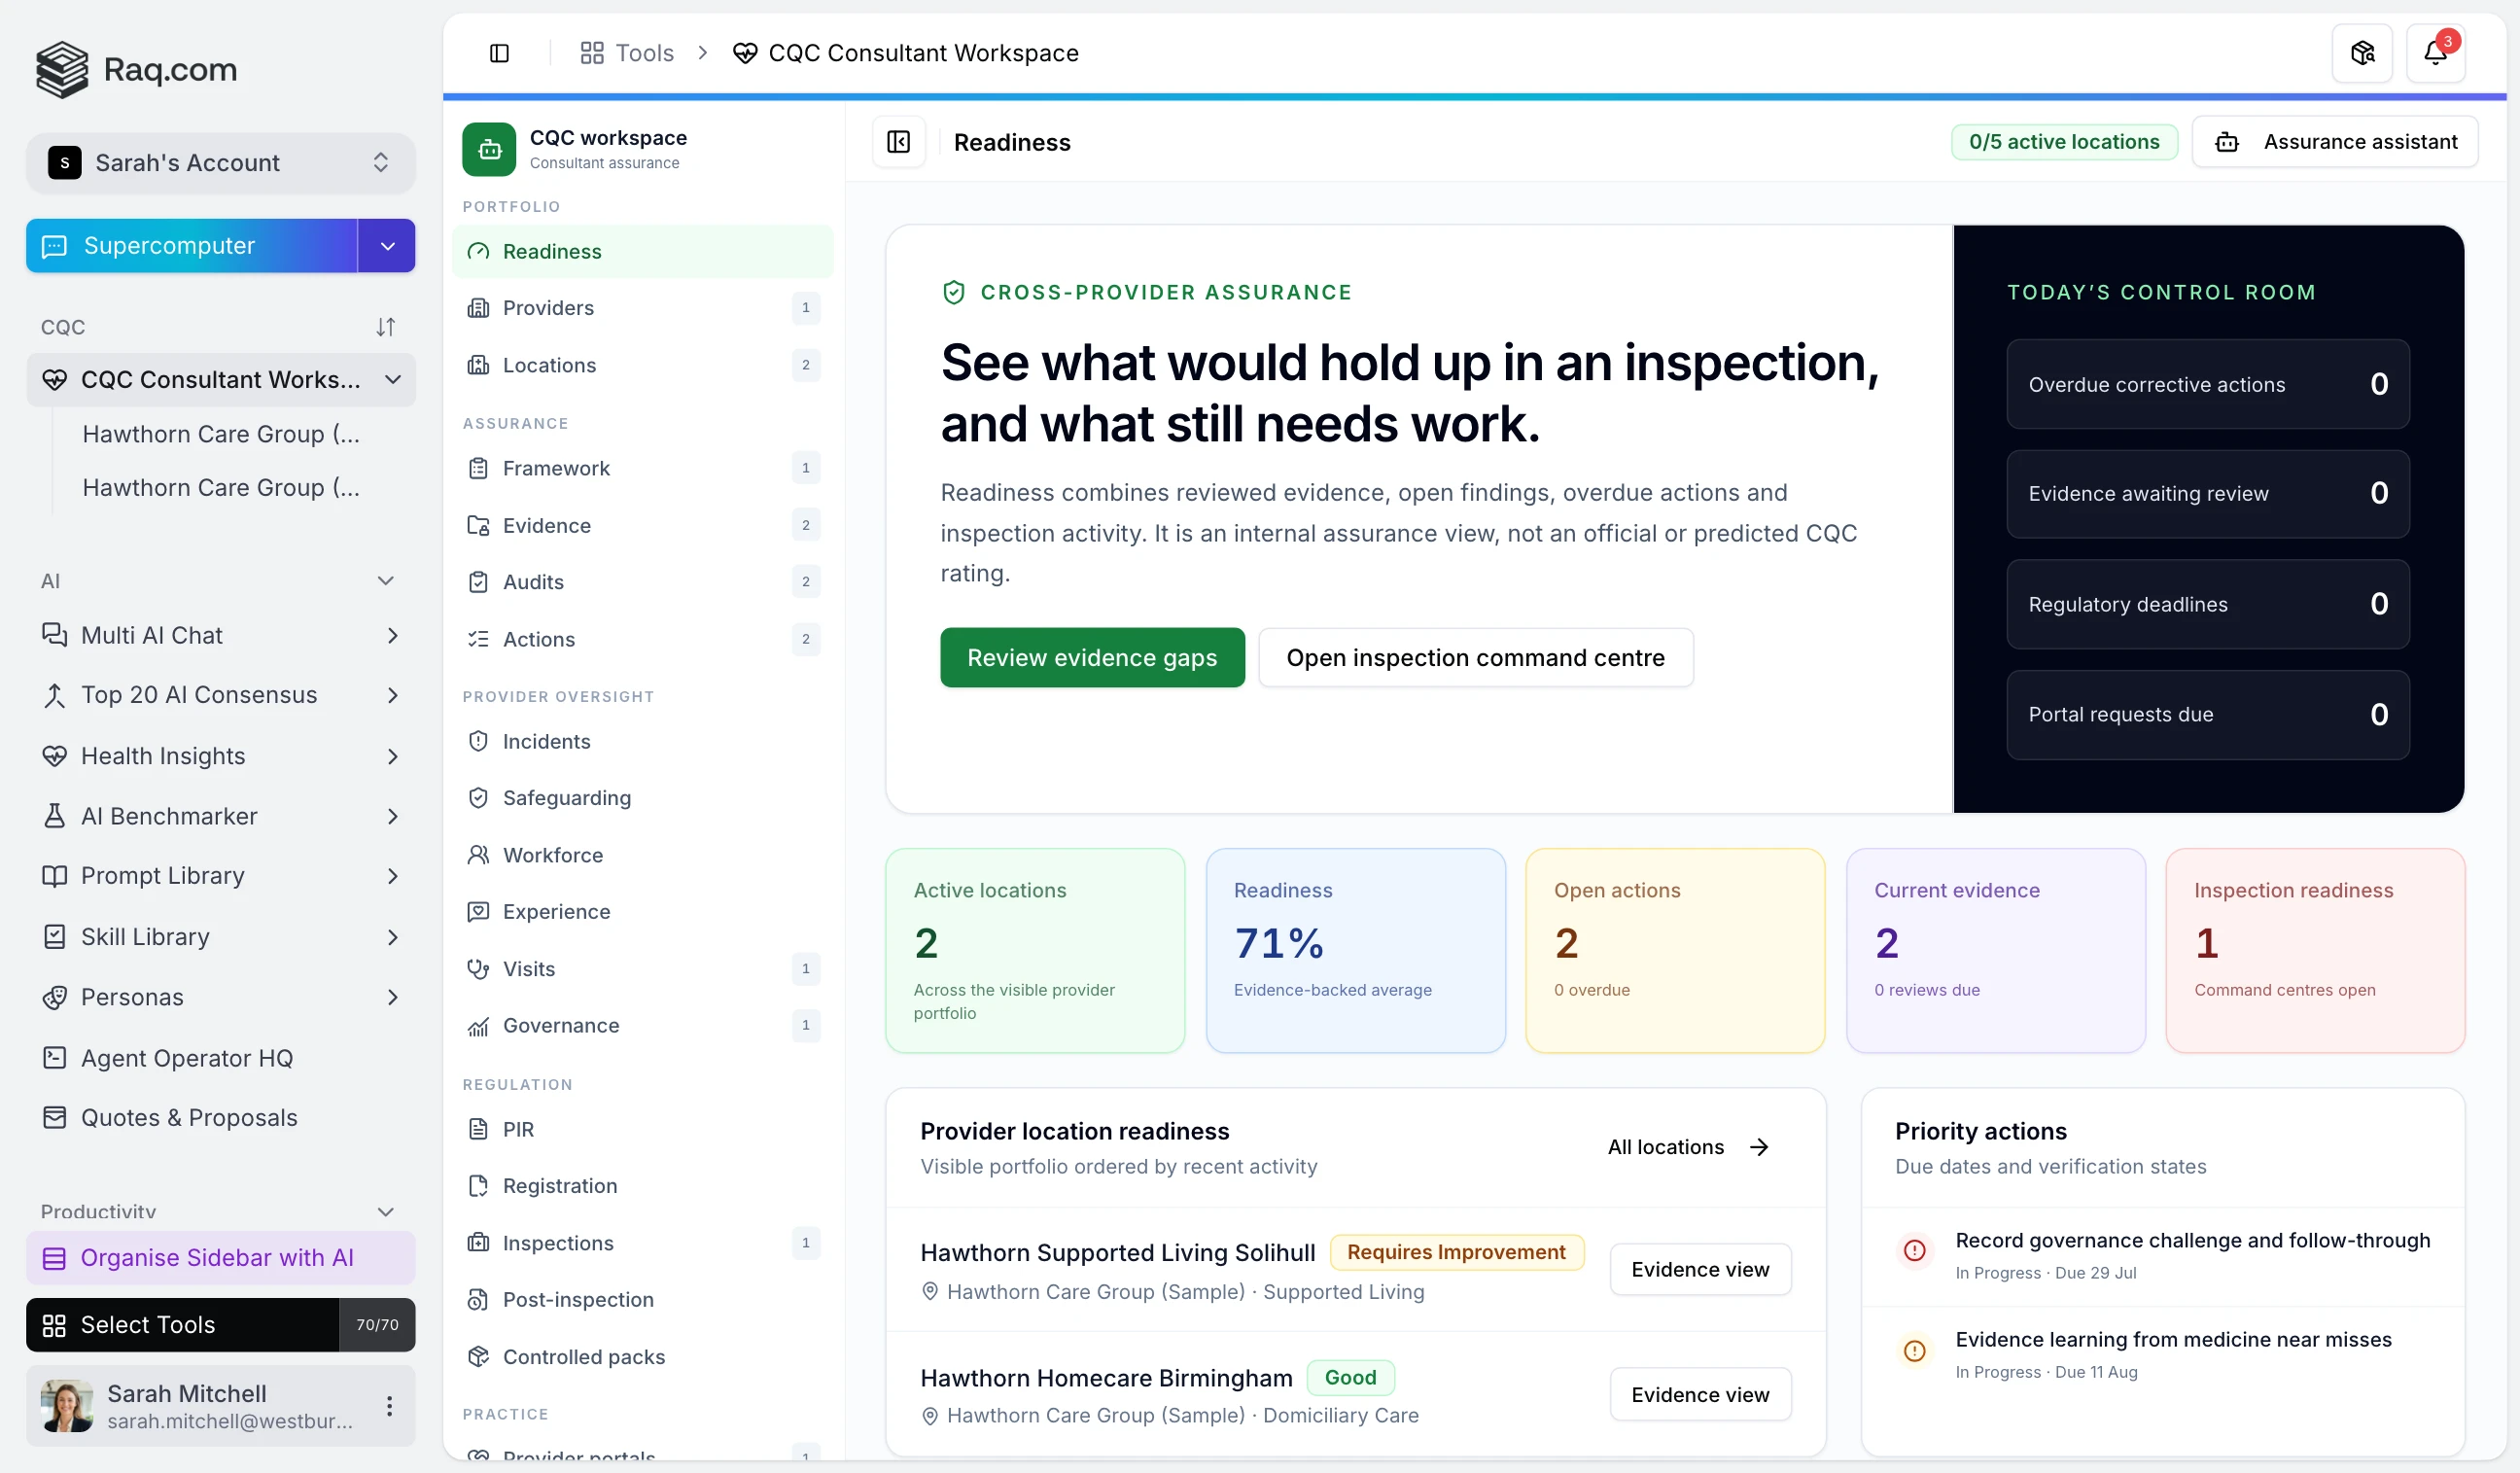The width and height of the screenshot is (2520, 1473).
Task: Open Agent Operator HQ
Action: click(220, 1058)
